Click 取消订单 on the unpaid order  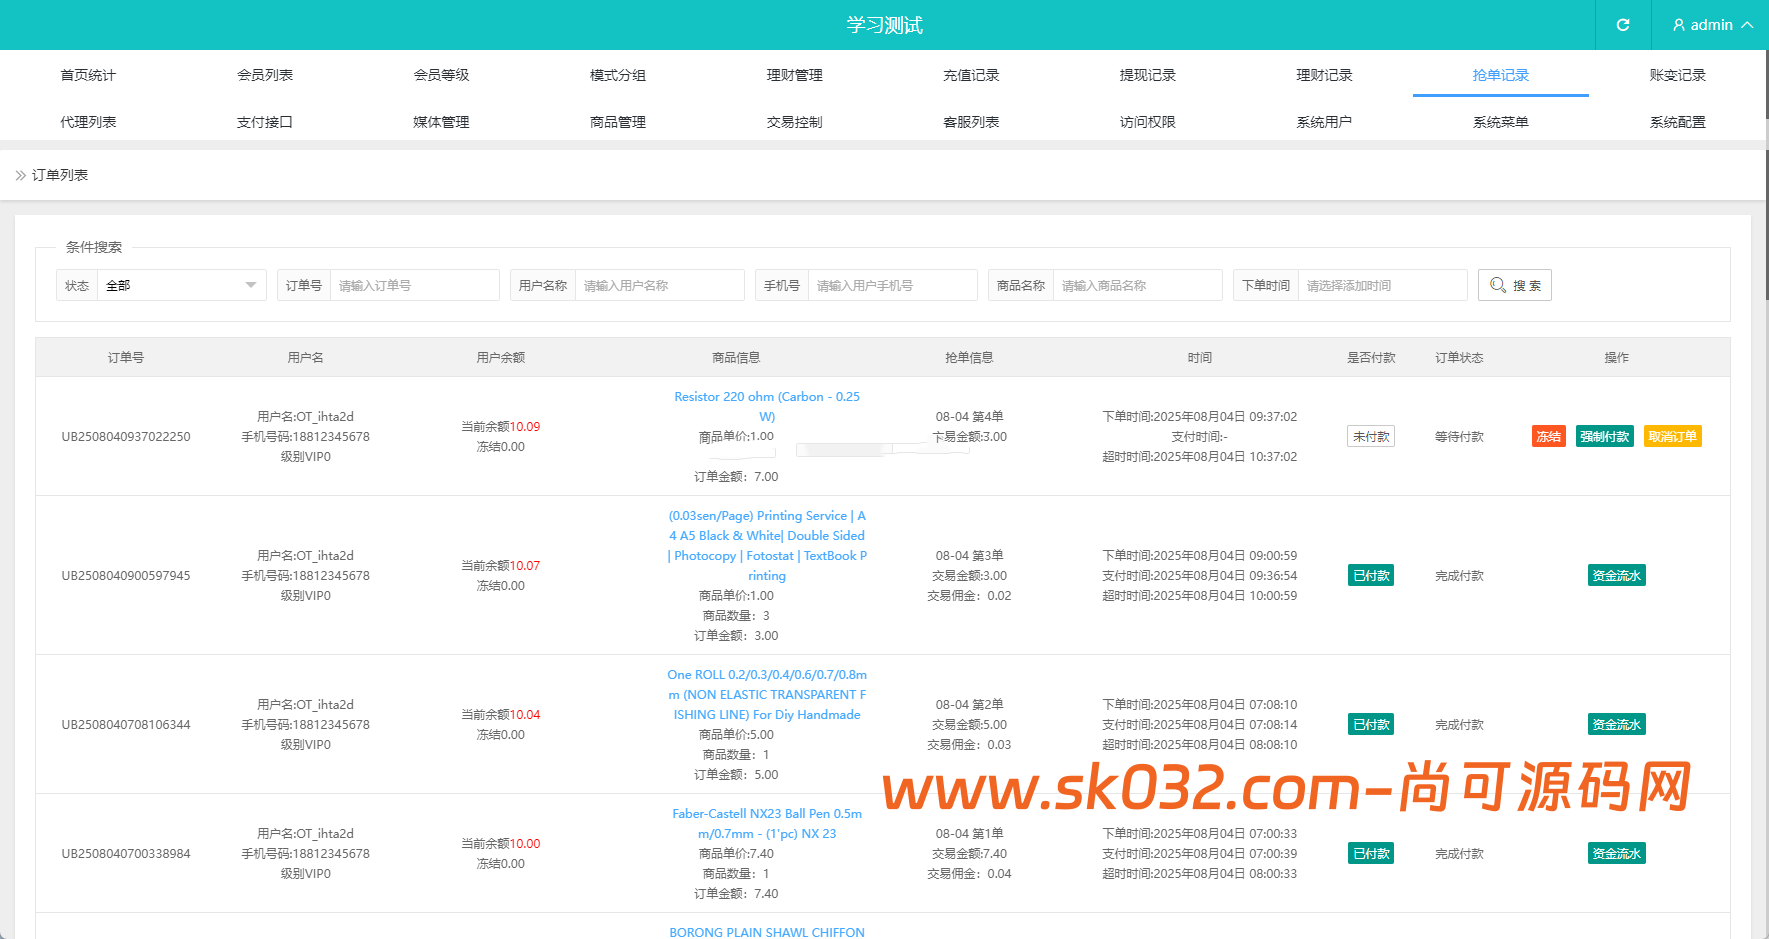pyautogui.click(x=1672, y=436)
